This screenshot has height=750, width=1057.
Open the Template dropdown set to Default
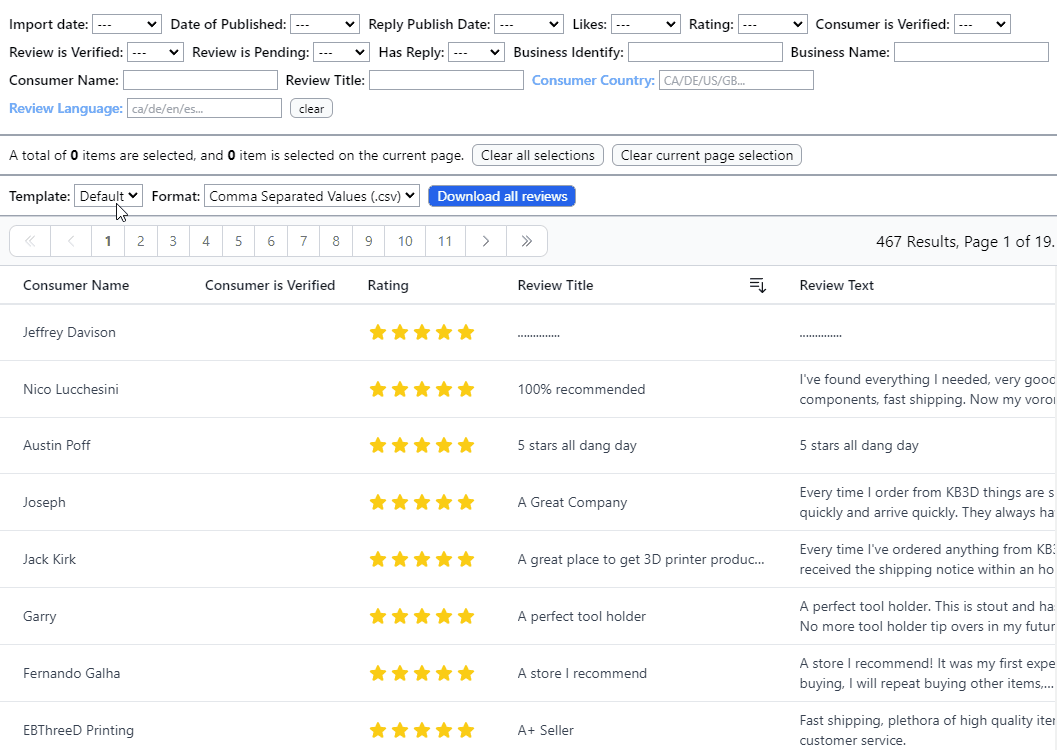point(108,197)
